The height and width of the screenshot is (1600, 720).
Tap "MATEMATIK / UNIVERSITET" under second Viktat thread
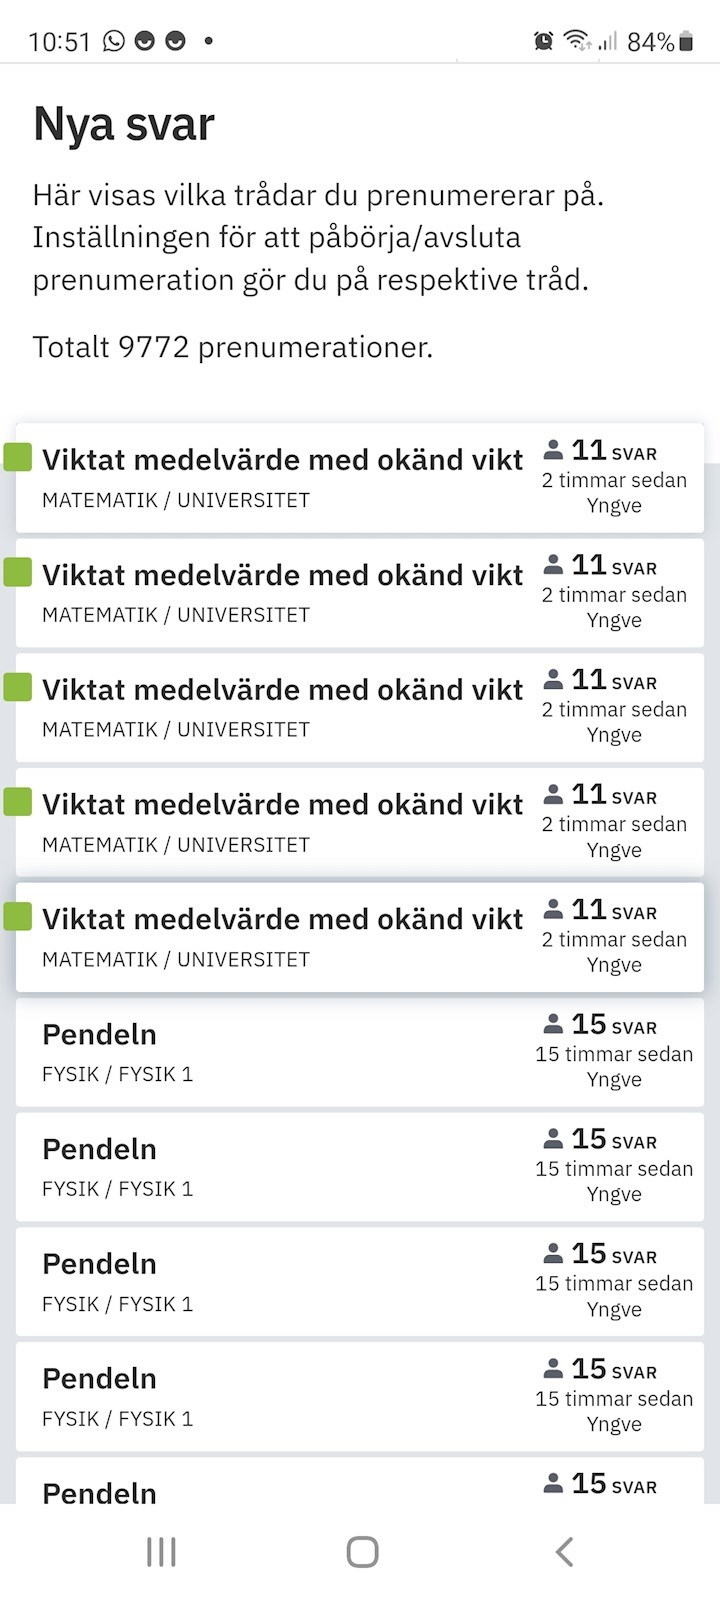(x=176, y=615)
